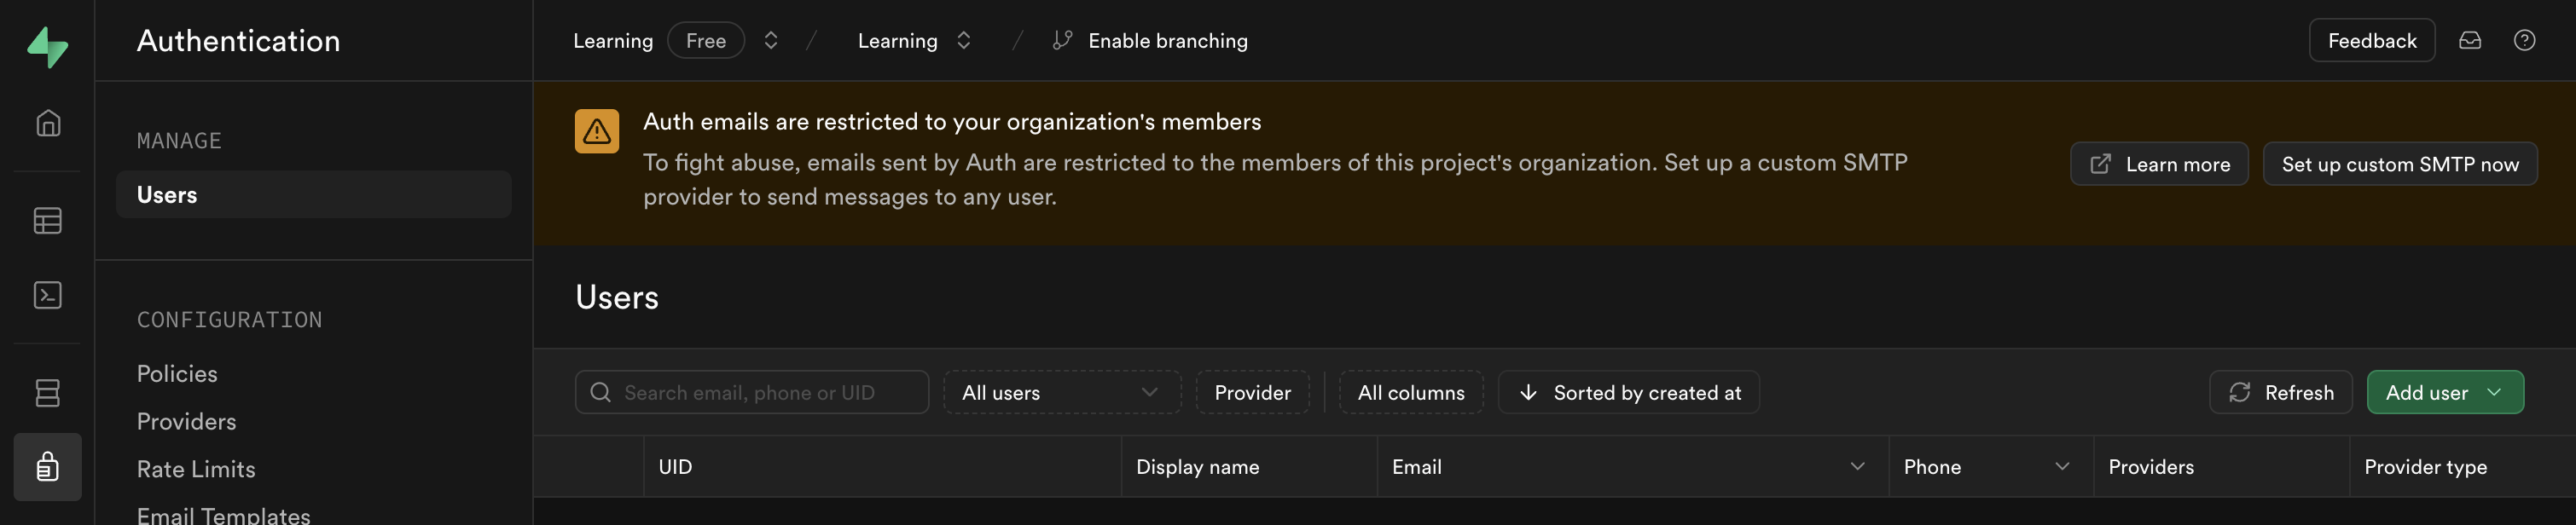Select the Authentication lock icon in sidebar

point(48,467)
